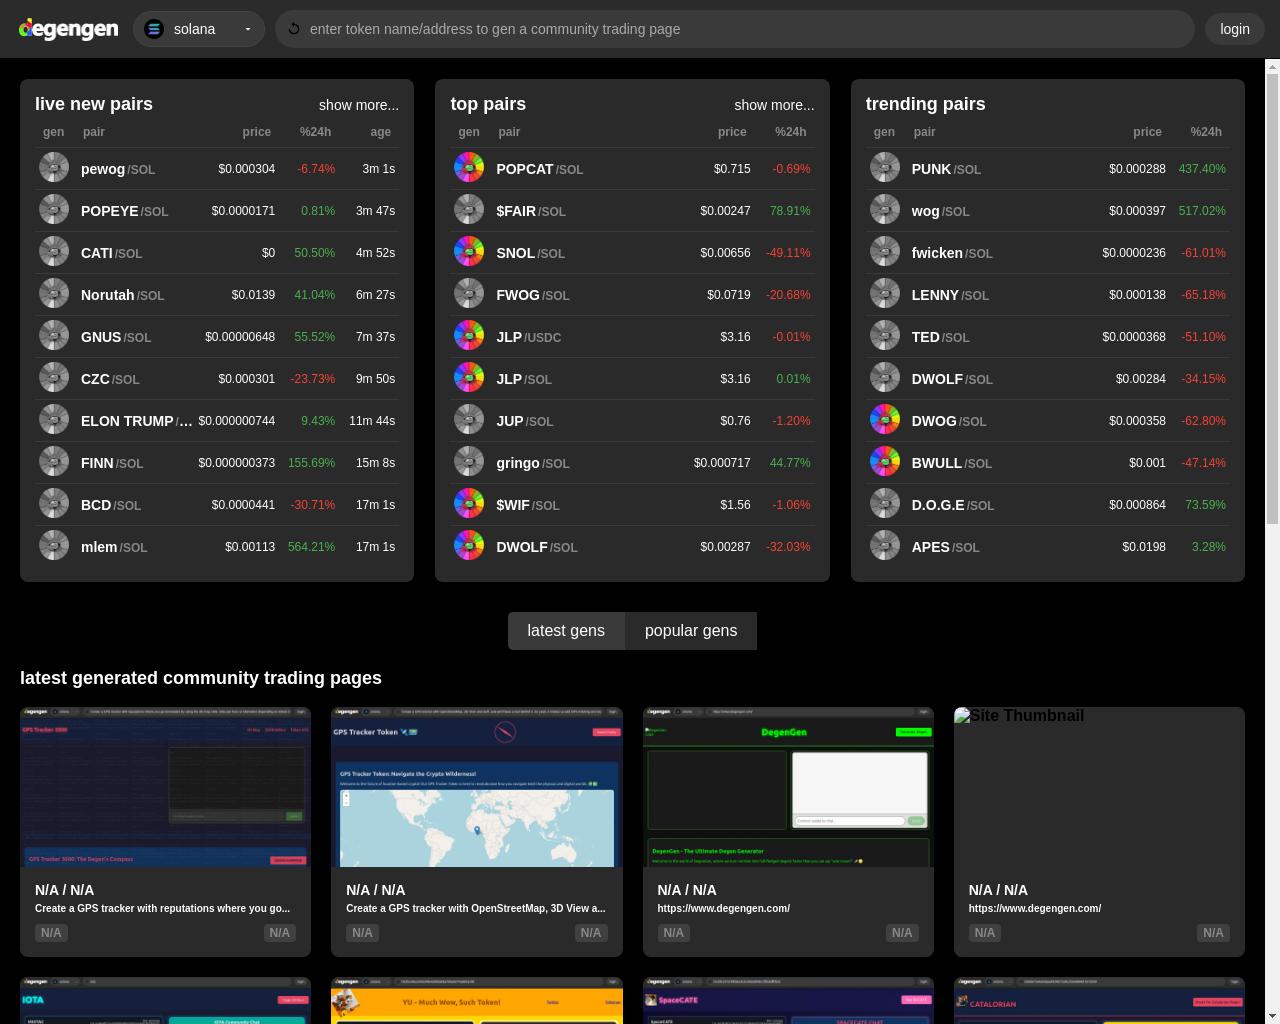Click 'Create a GPS tracker with OpenStreetMap' description
Viewport: 1280px width, 1024px height.
tap(476, 909)
